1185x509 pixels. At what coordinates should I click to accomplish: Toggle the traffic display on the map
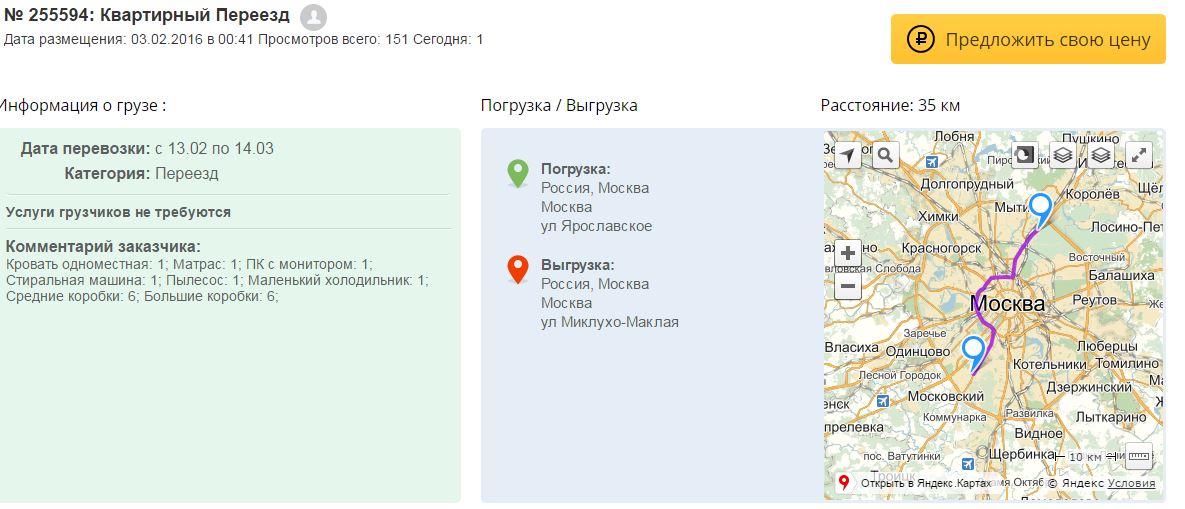point(1025,155)
